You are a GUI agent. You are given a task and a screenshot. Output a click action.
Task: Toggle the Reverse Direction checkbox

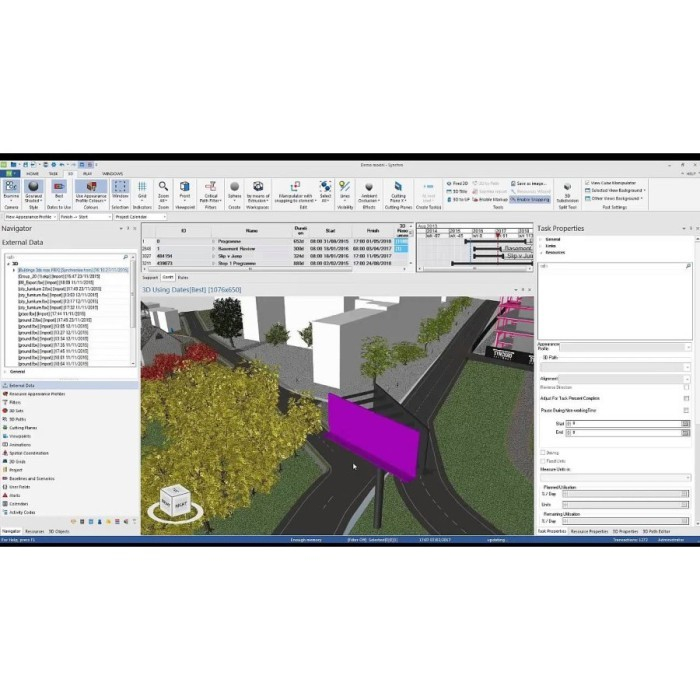686,388
